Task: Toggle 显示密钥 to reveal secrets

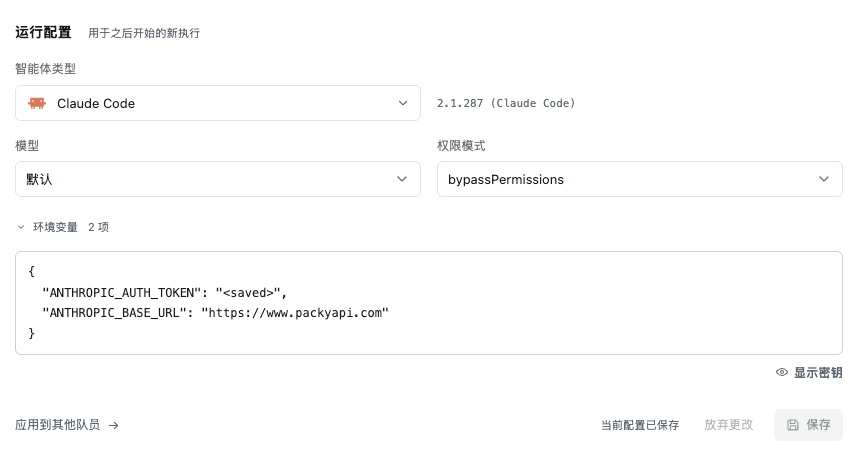Action: 809,372
